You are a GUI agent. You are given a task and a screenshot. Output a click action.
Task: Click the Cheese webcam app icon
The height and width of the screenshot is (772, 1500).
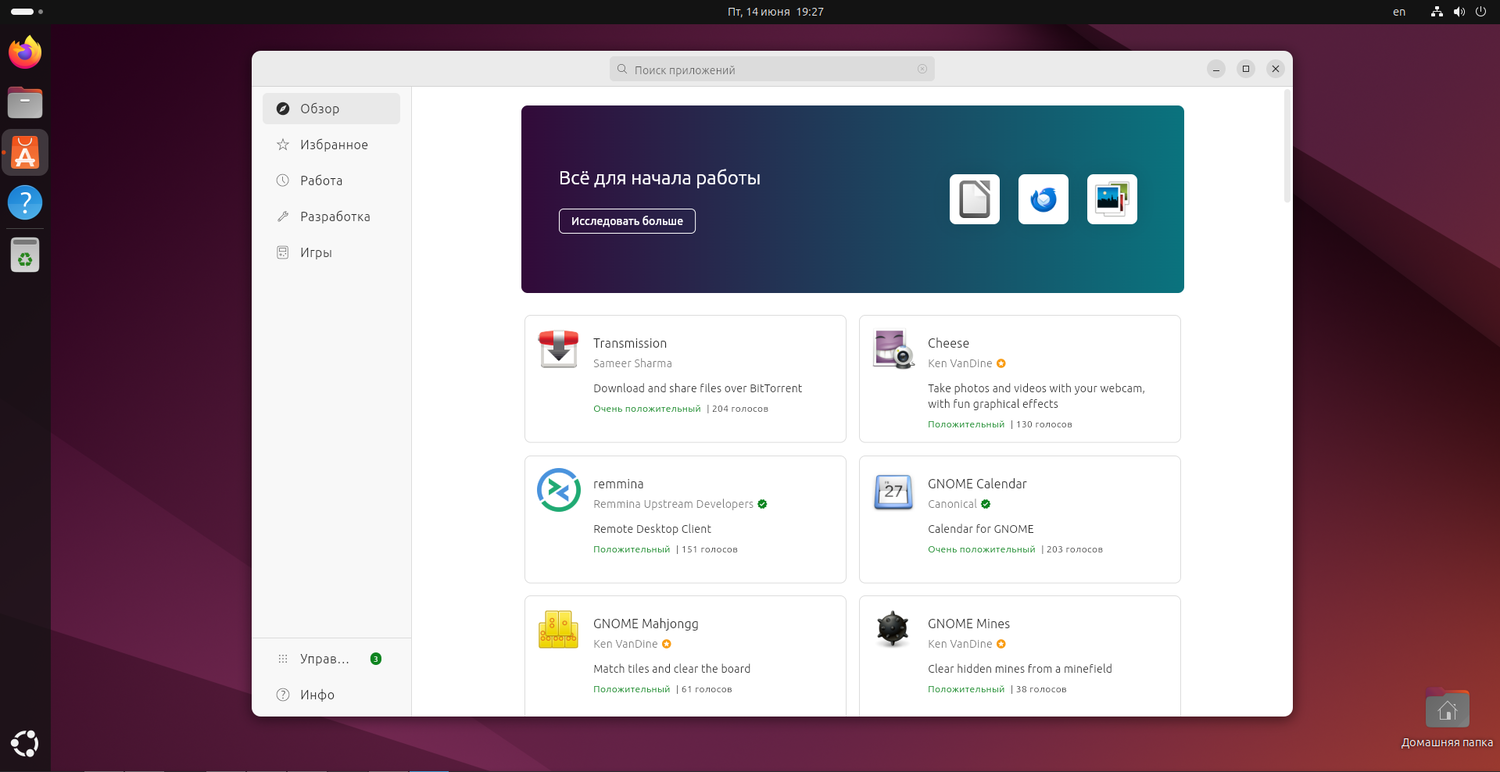pos(893,349)
